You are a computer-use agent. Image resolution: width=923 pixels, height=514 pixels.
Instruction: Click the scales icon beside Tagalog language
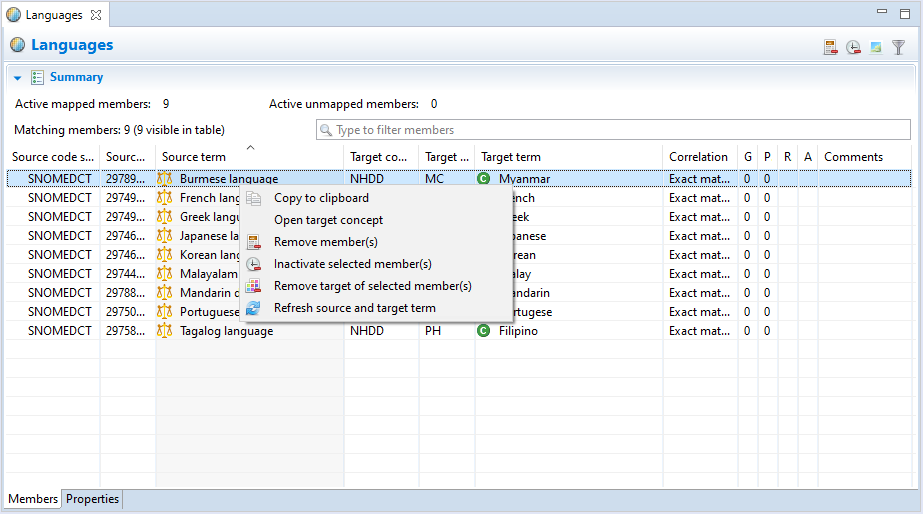[x=165, y=331]
